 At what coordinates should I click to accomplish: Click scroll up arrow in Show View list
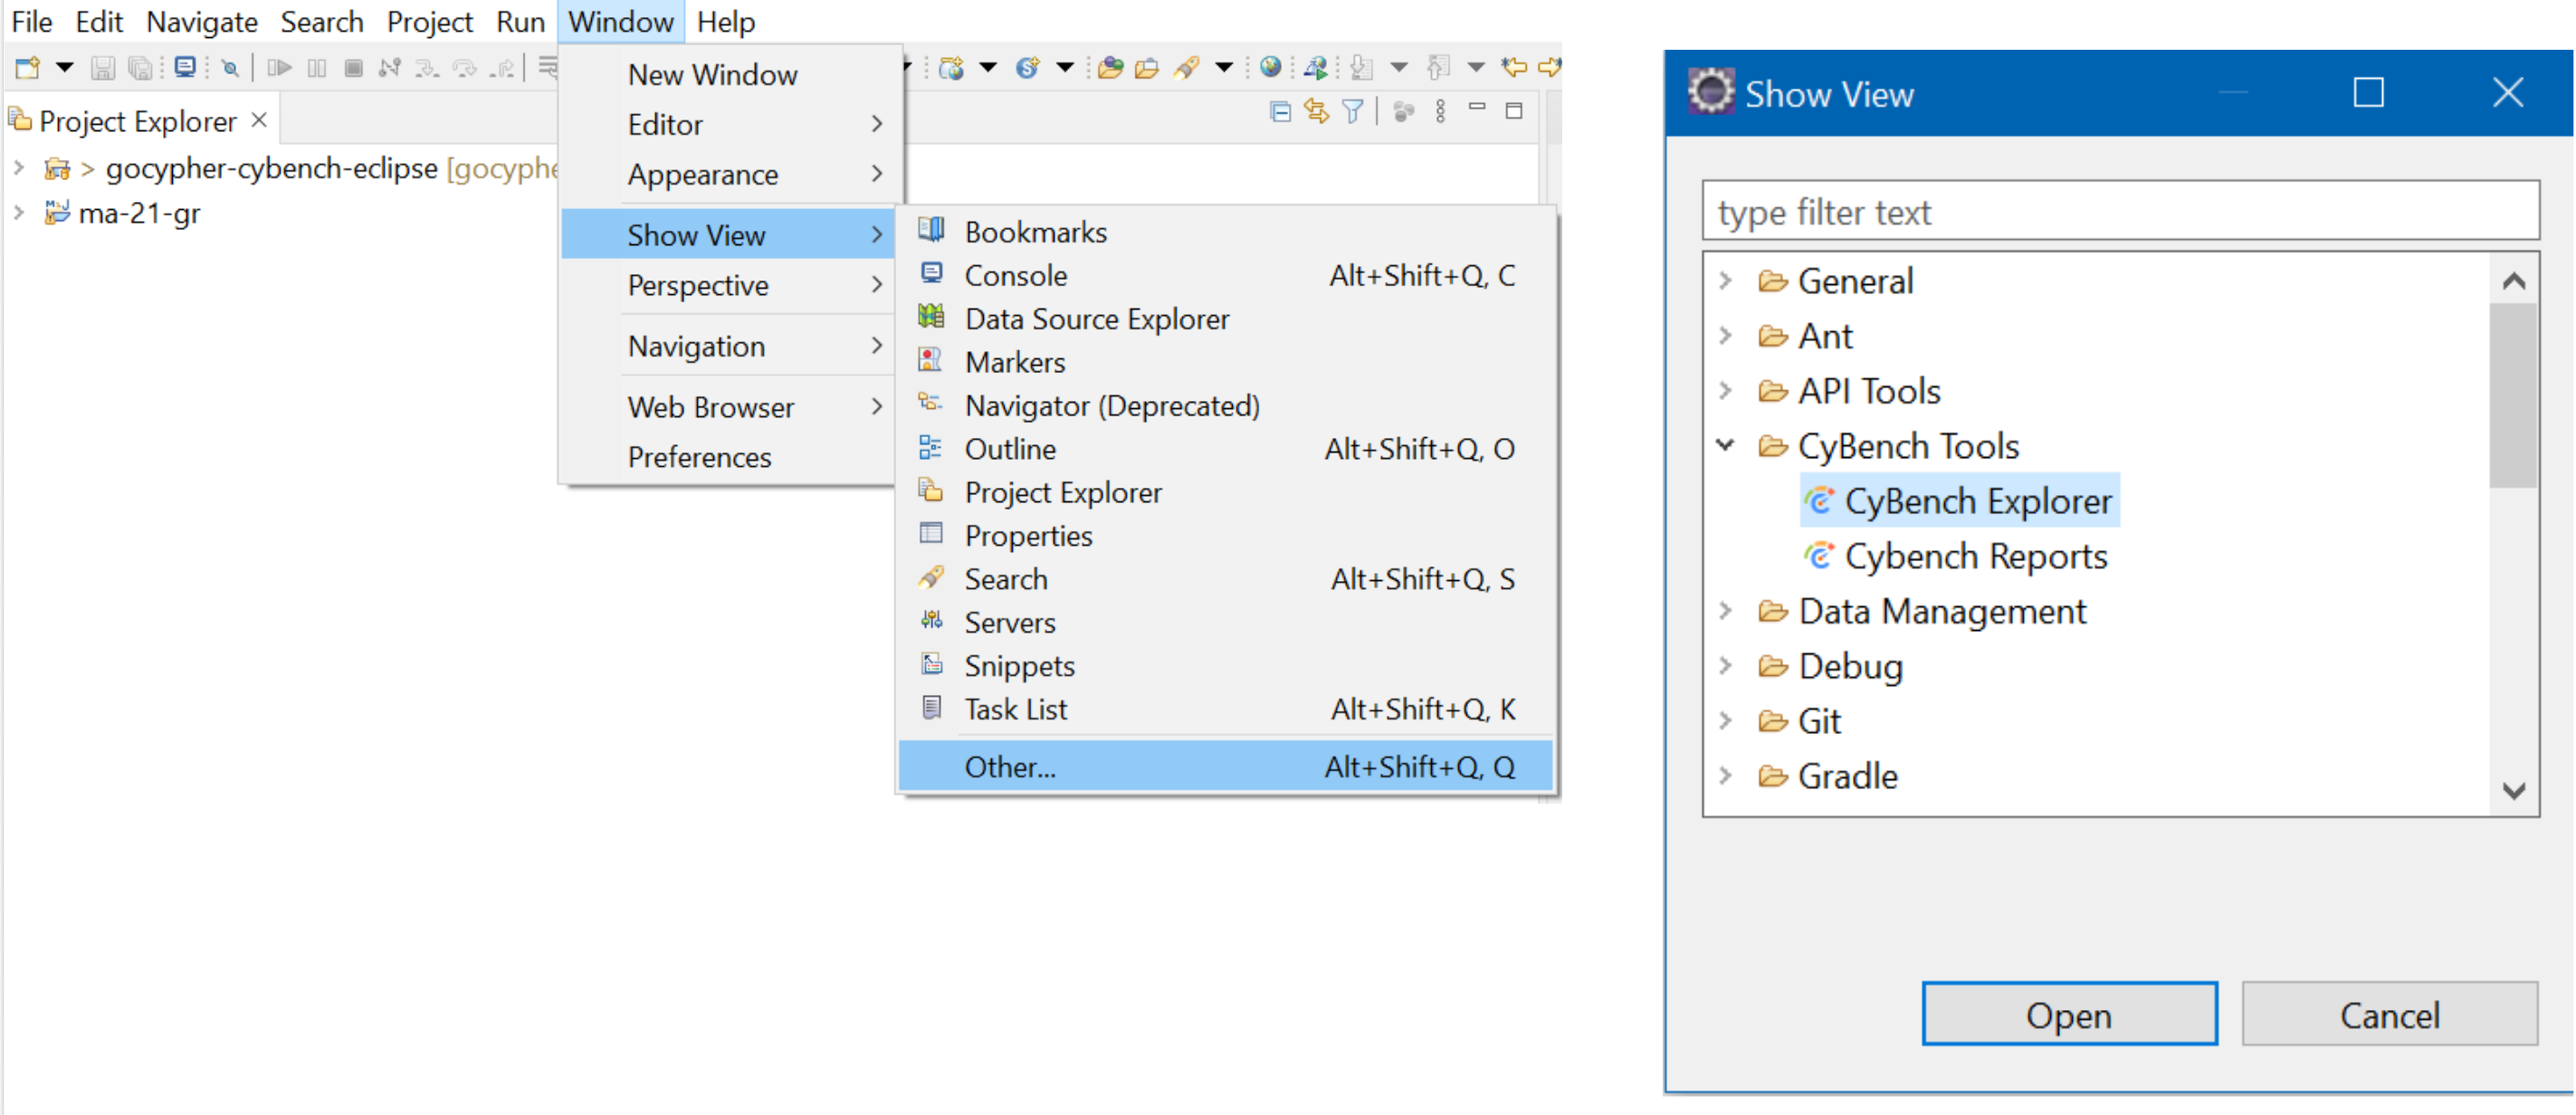(x=2514, y=281)
